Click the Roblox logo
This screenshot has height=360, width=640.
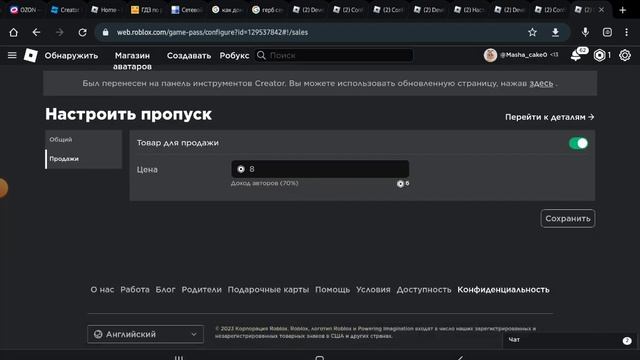(x=31, y=55)
